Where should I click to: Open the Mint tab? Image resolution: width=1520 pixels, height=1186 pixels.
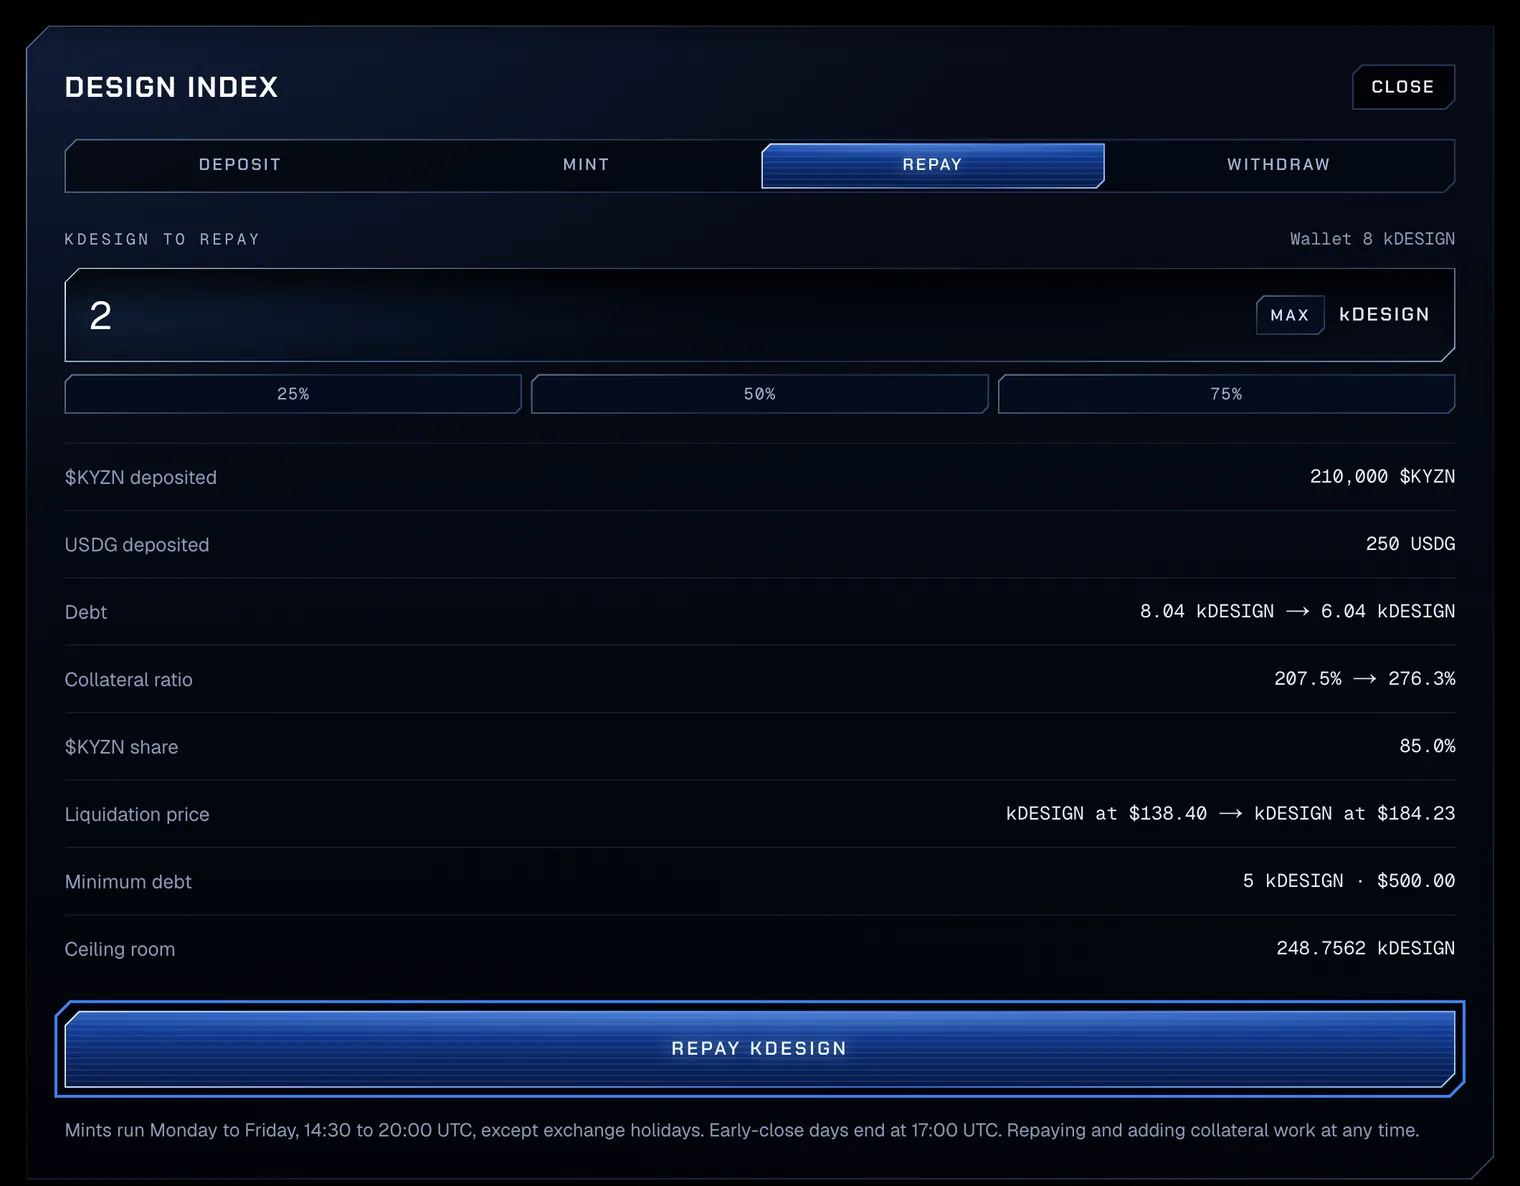[x=586, y=165]
